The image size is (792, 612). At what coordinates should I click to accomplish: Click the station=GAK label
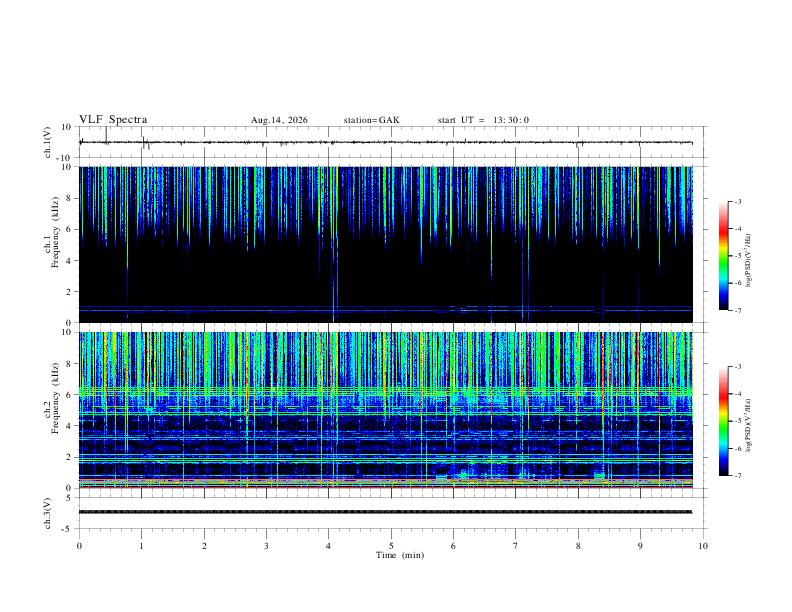(372, 120)
